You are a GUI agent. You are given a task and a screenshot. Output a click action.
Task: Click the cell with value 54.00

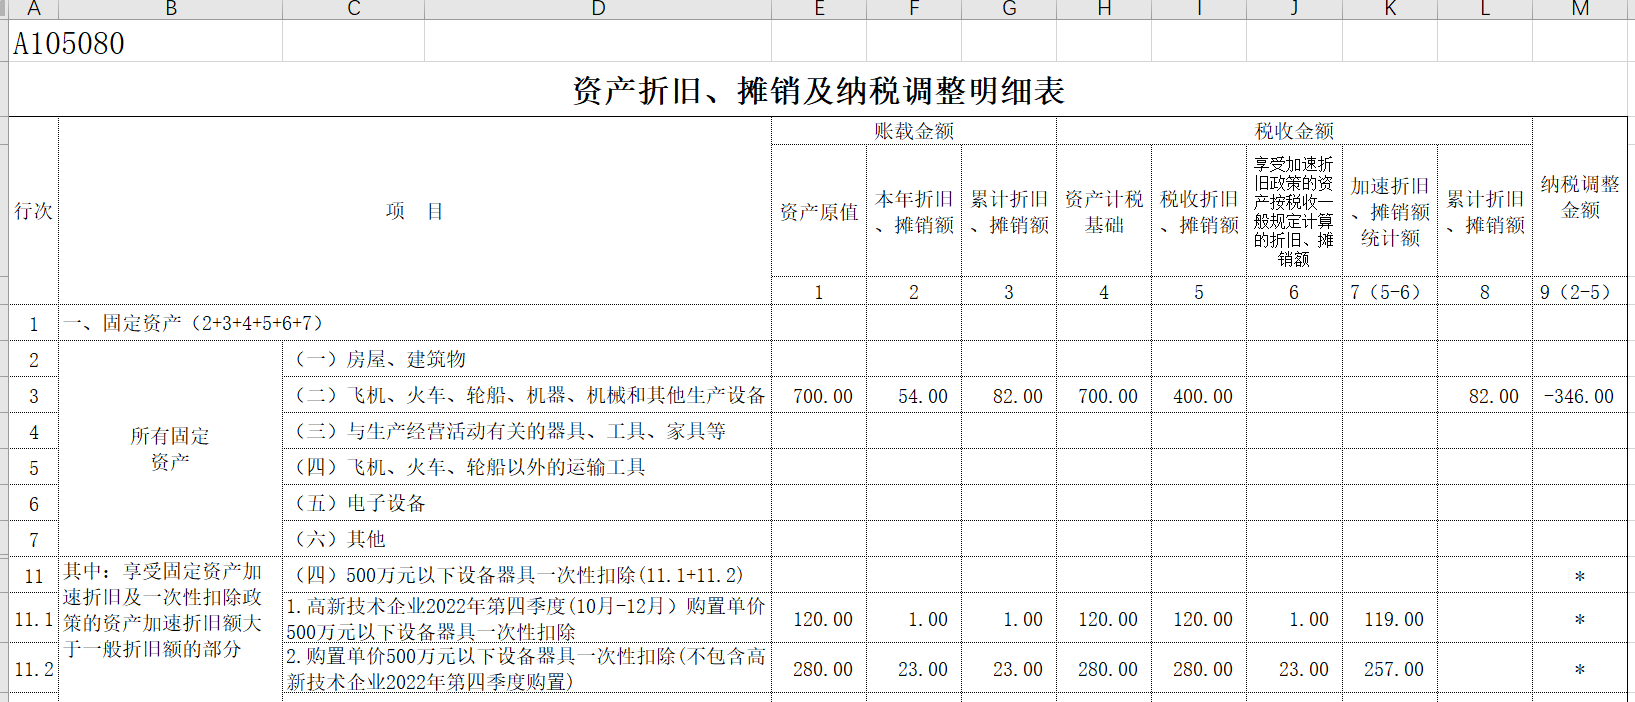pos(913,397)
